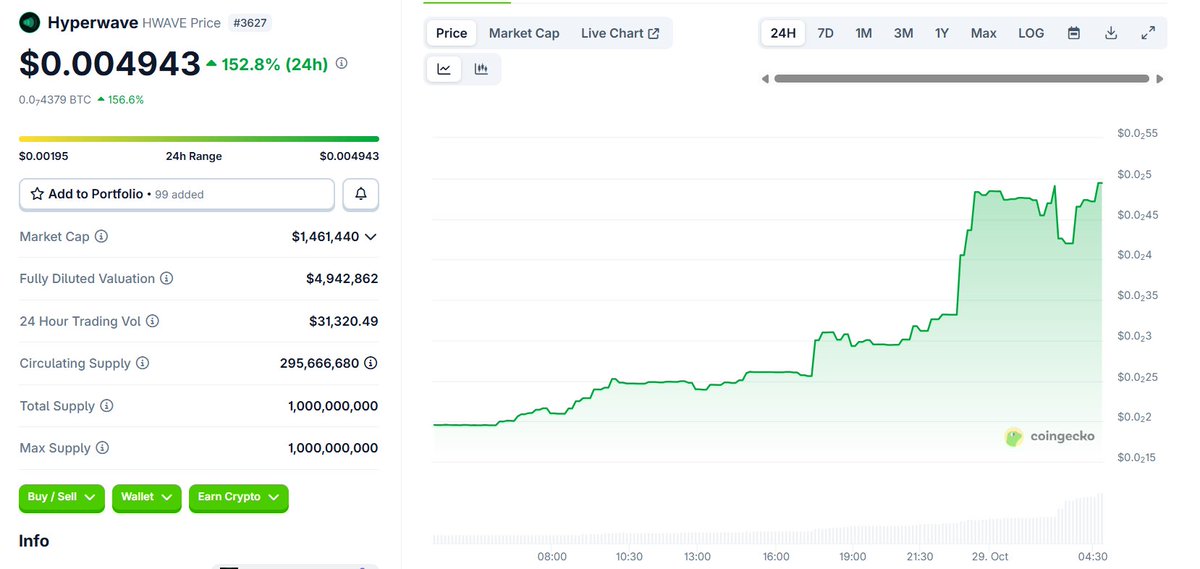Click the 152.8% (24h) change text

[x=274, y=64]
